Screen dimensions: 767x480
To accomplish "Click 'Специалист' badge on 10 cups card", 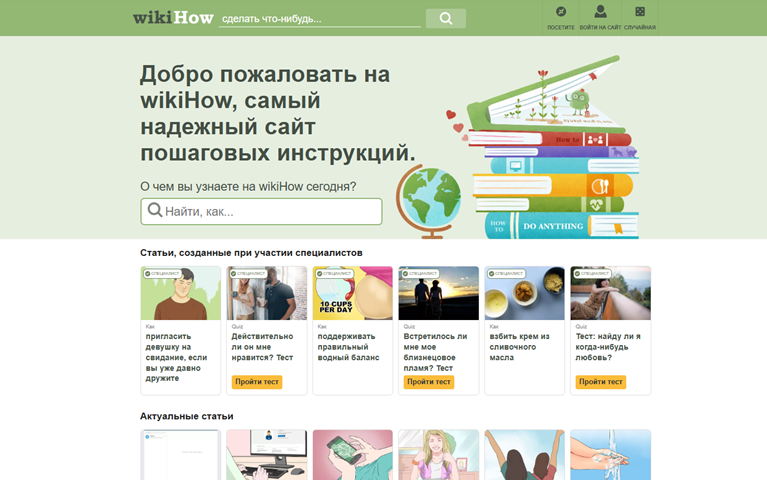I will pos(334,274).
